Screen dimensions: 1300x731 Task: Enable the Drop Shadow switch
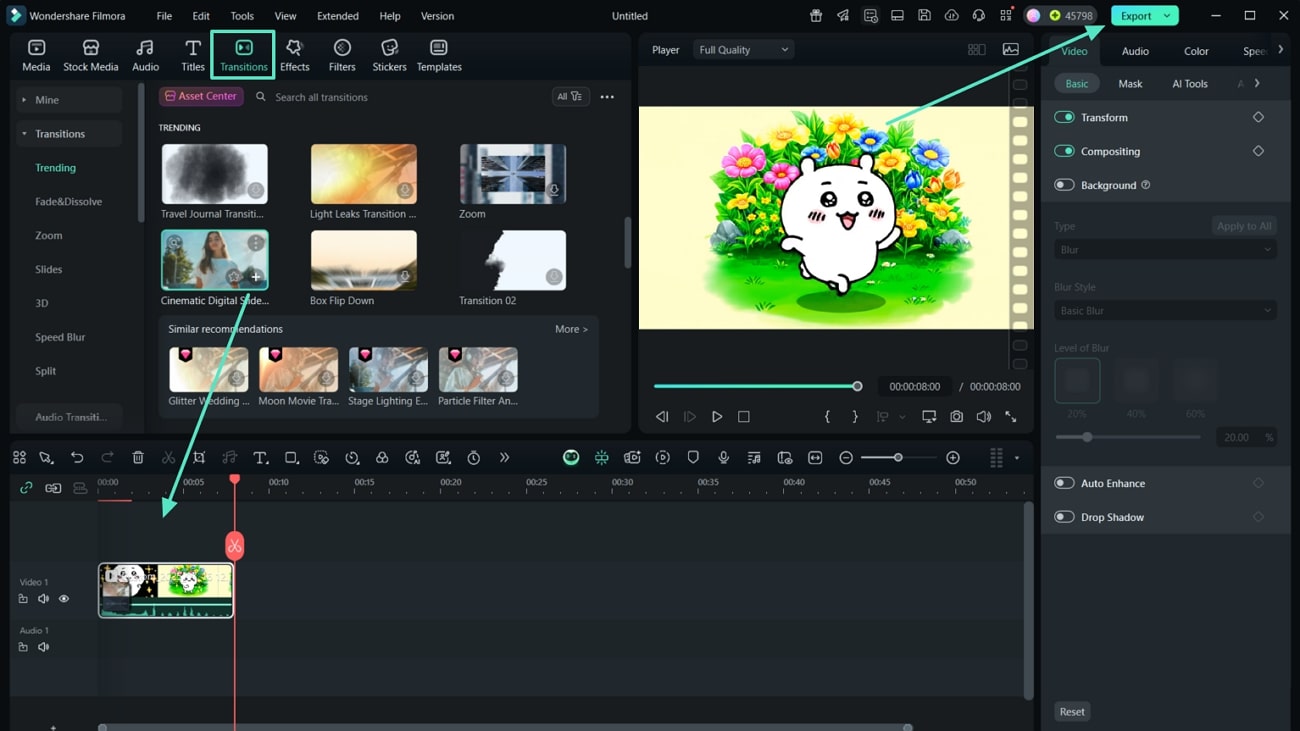1064,517
